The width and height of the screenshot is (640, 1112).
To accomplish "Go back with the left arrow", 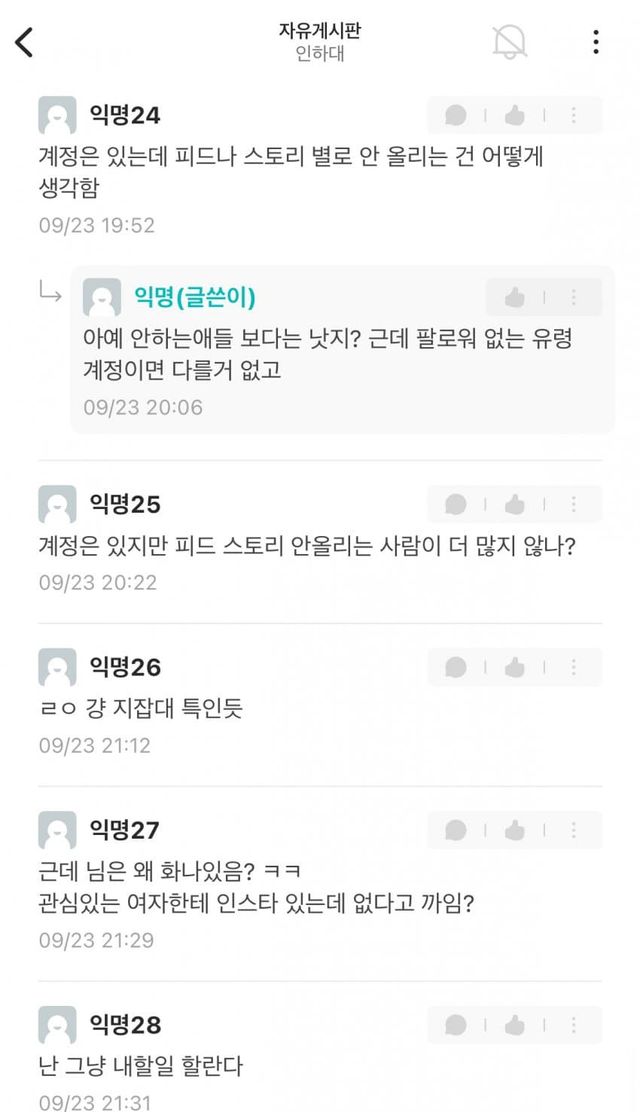I will (25, 42).
